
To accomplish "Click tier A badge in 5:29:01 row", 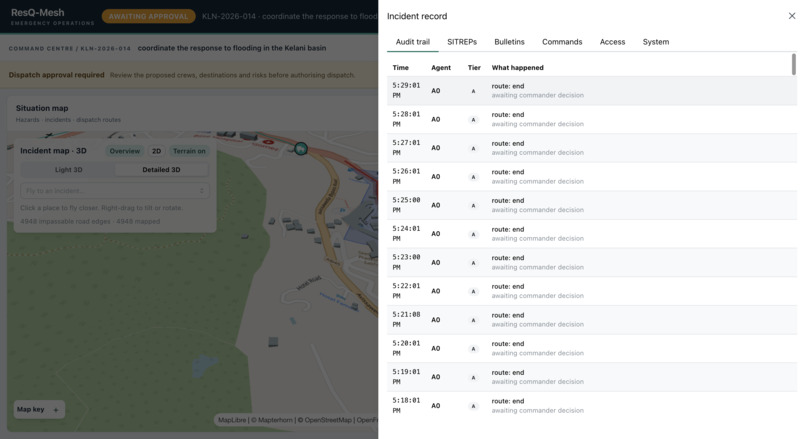I will coord(473,91).
